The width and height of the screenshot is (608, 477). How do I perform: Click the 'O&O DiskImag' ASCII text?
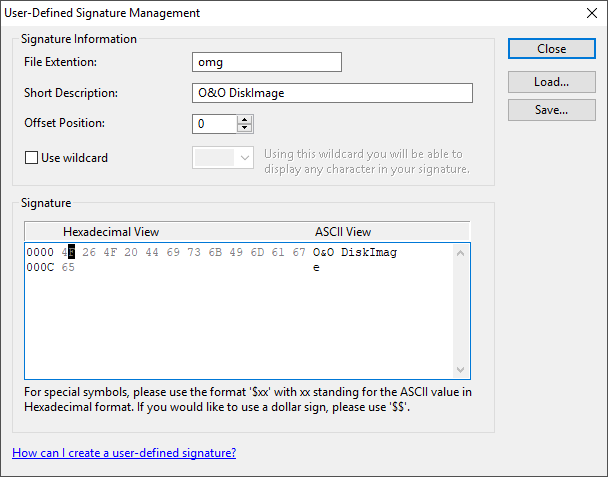(355, 253)
